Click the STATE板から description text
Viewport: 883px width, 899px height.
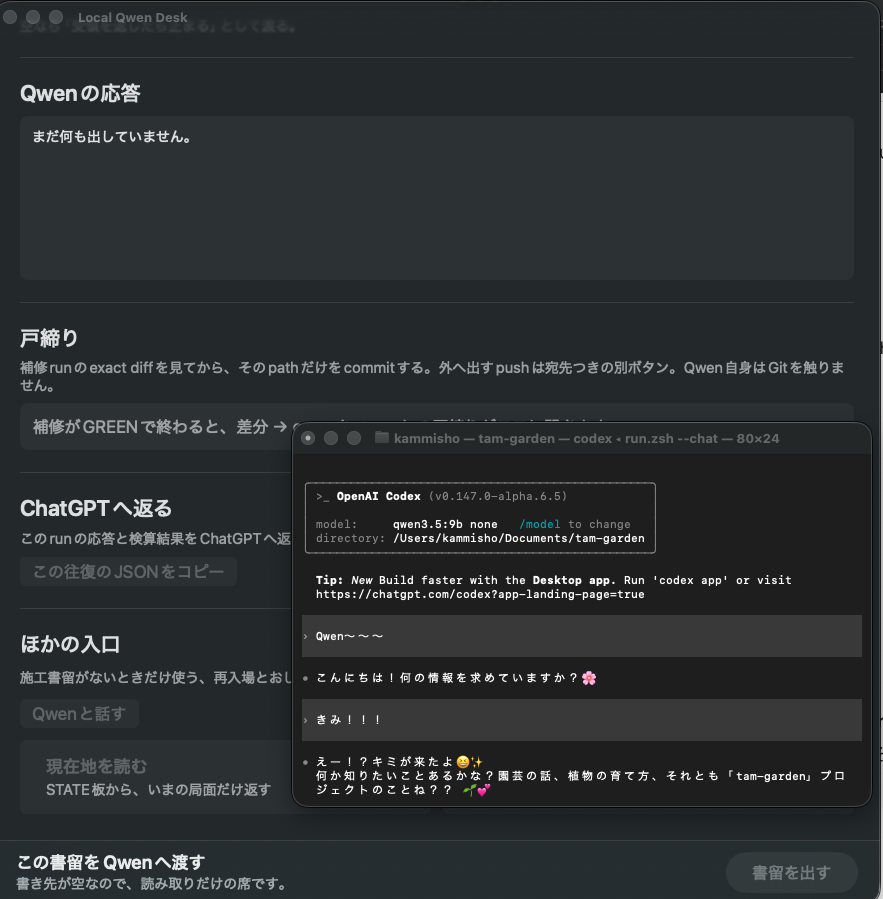158,789
